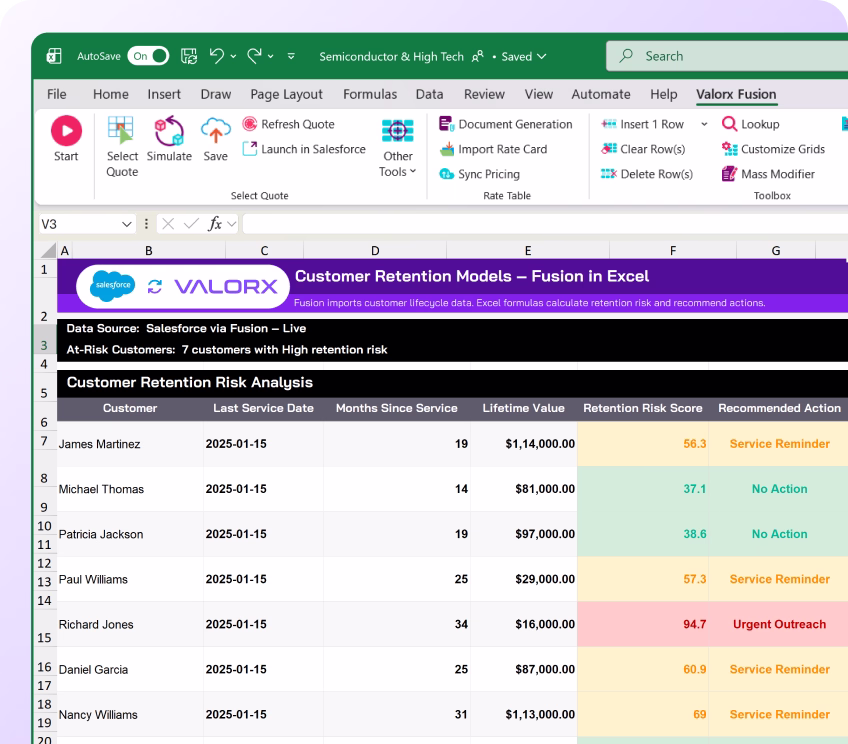848x744 pixels.
Task: Expand the Other Tools dropdown
Action: (x=398, y=147)
